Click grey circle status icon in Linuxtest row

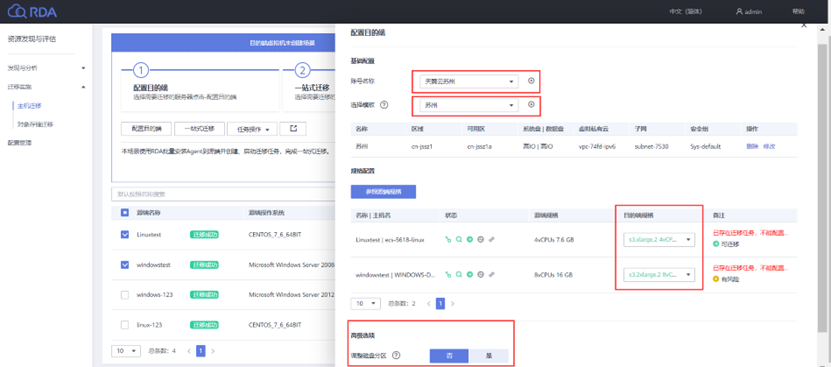480,240
